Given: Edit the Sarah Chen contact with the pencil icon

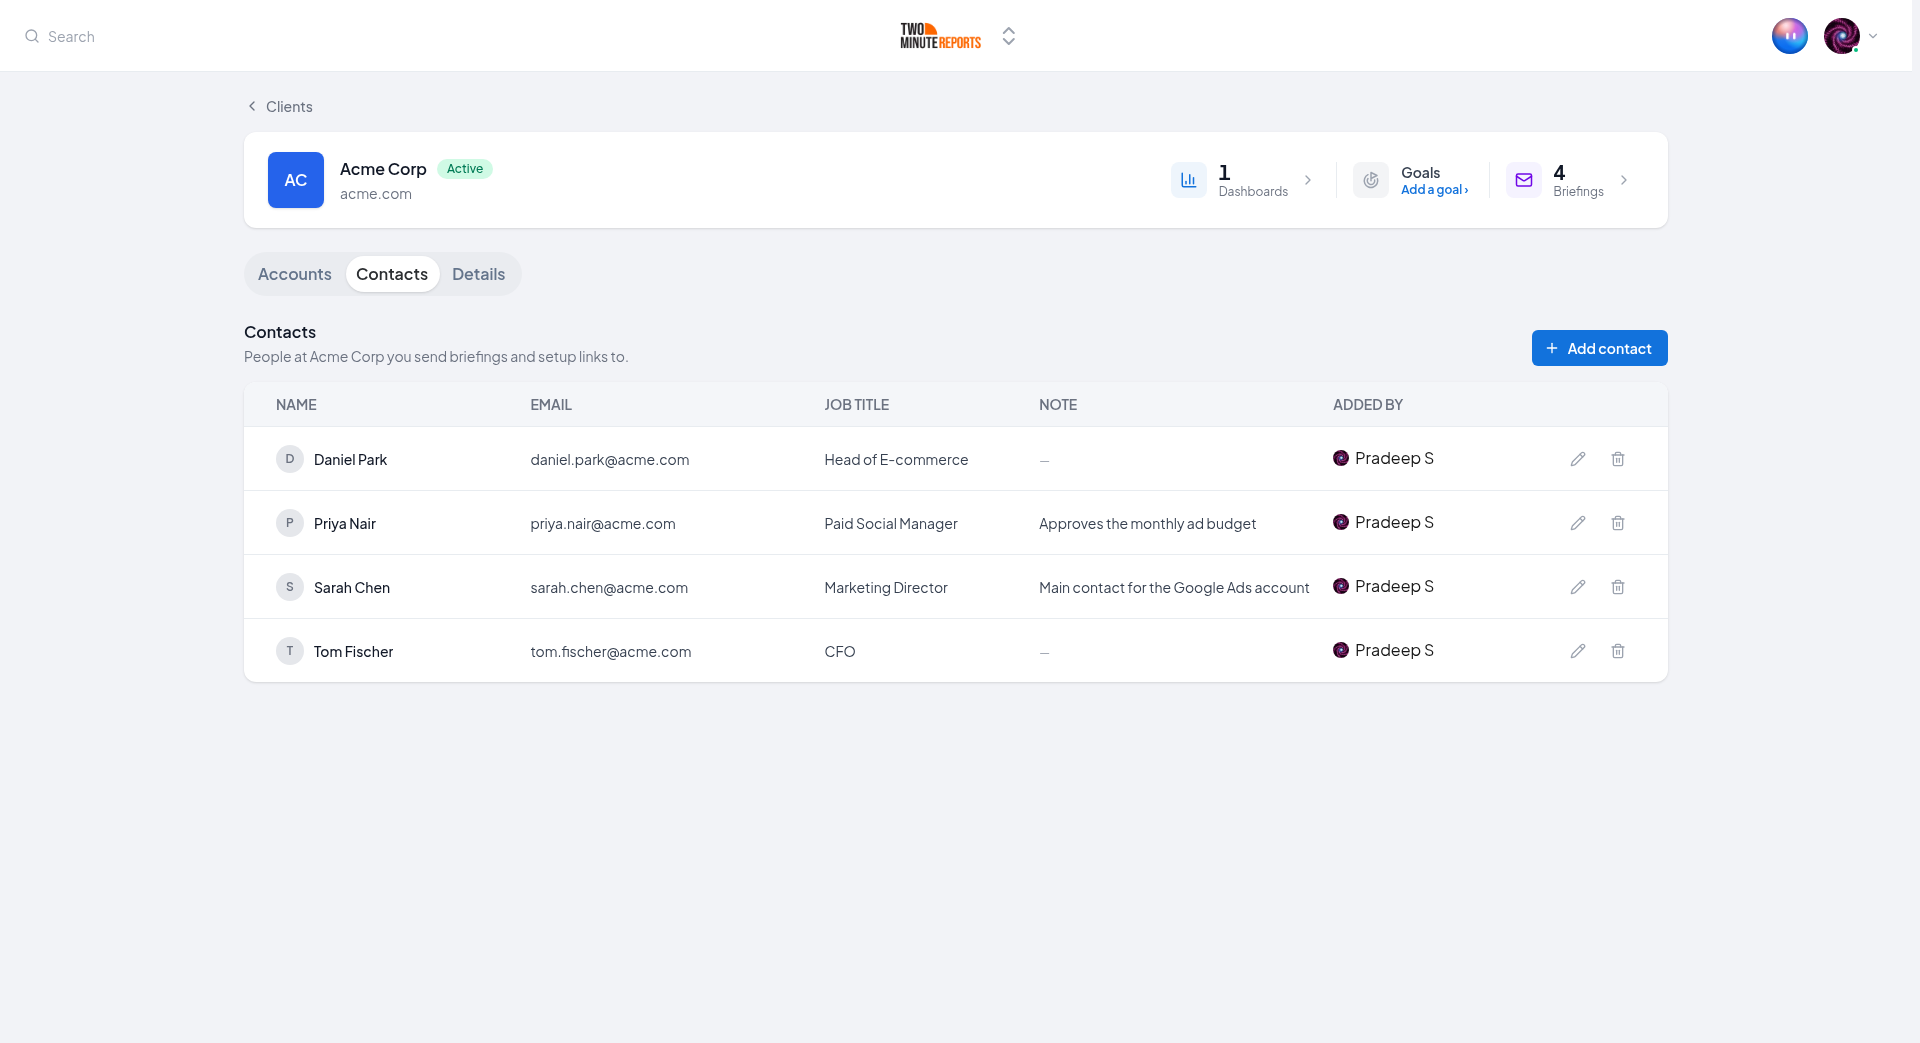Looking at the screenshot, I should [x=1578, y=587].
